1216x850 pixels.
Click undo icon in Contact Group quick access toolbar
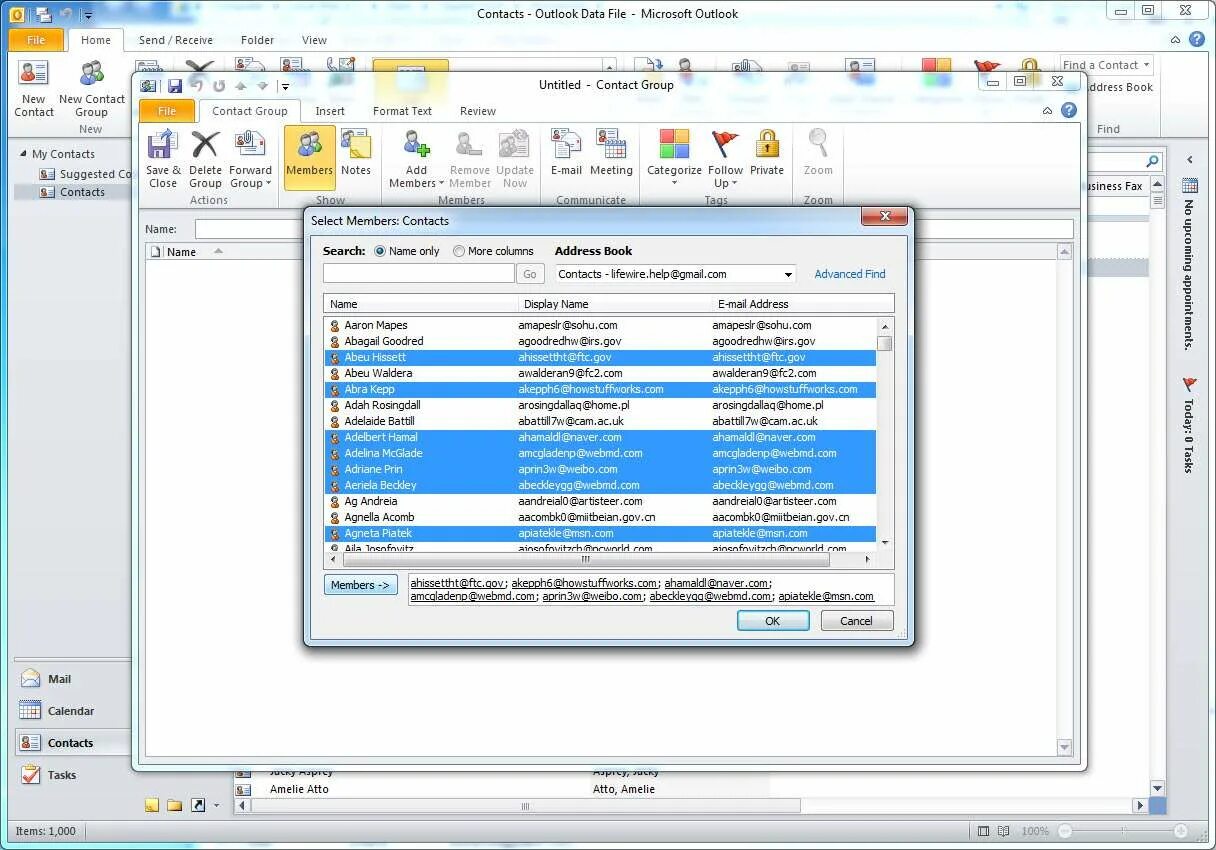(197, 86)
